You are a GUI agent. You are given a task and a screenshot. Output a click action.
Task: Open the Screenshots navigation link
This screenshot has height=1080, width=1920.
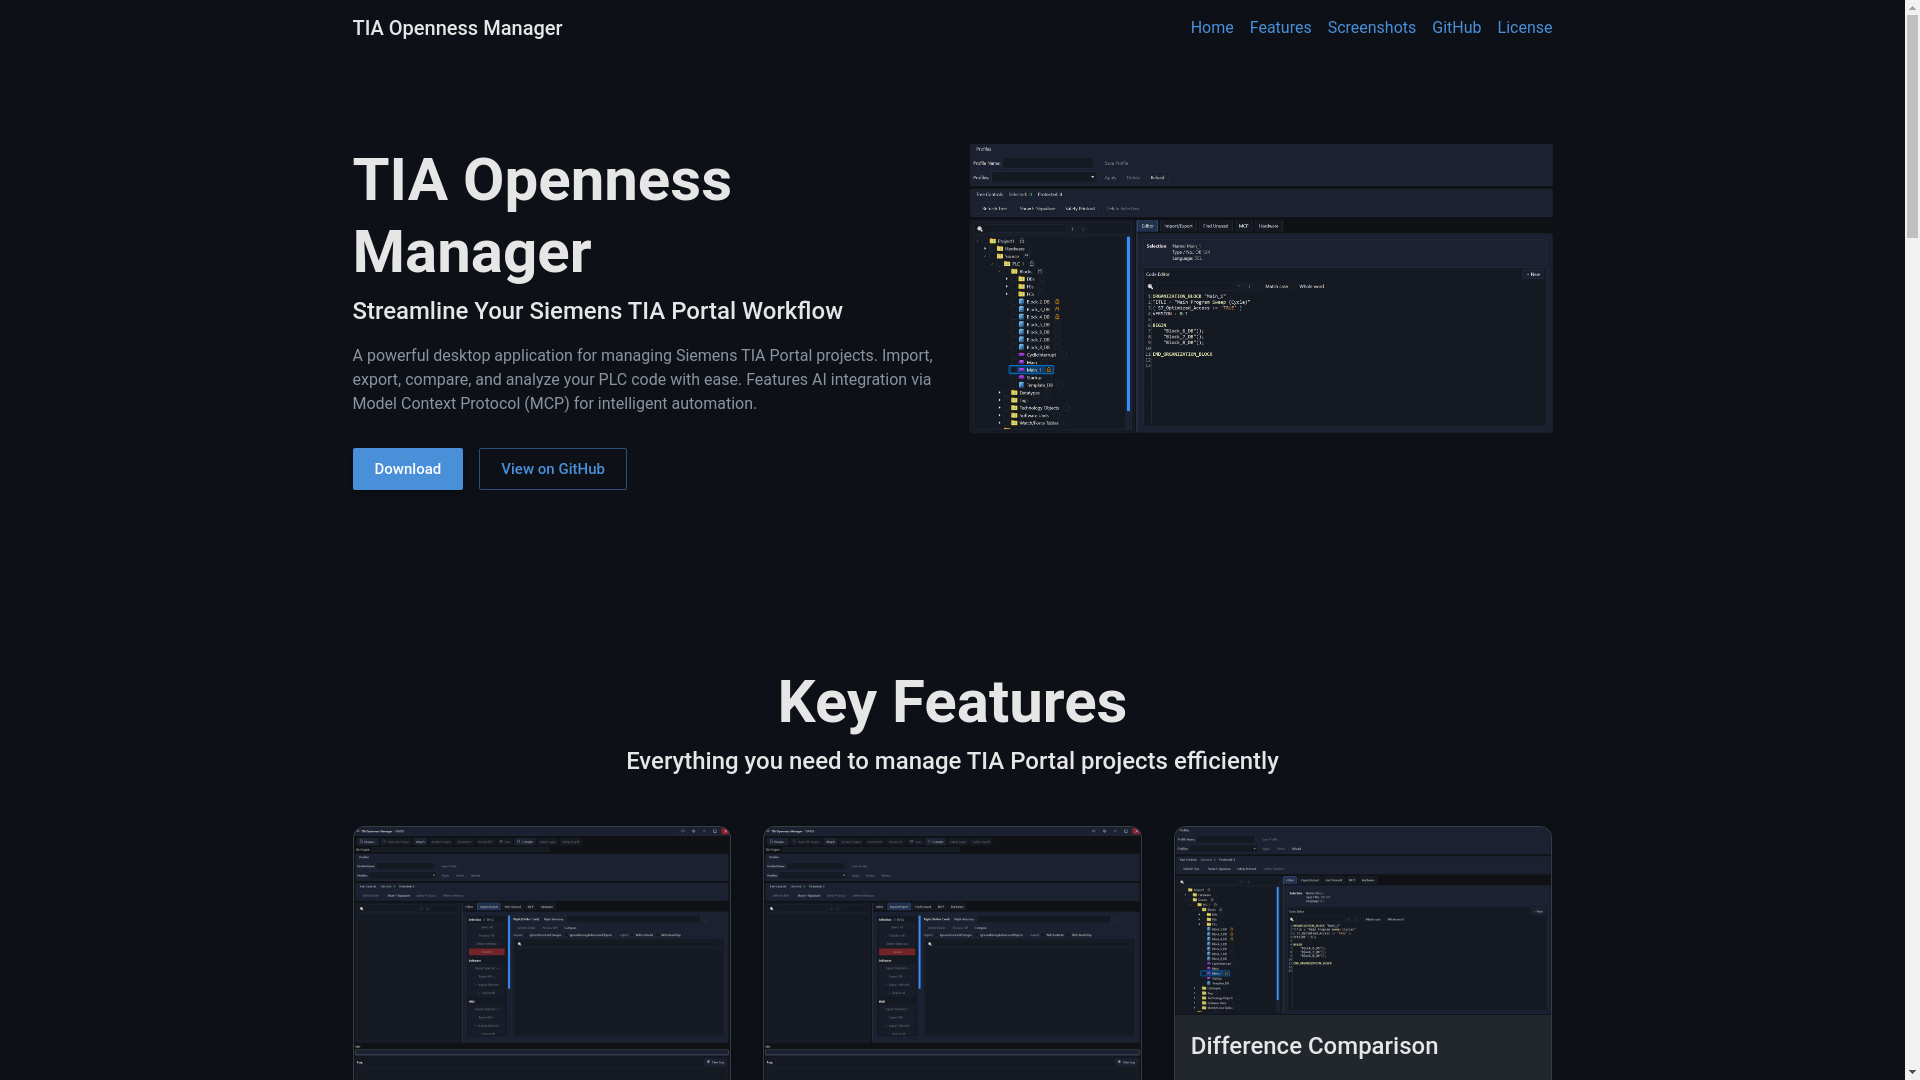coord(1371,28)
